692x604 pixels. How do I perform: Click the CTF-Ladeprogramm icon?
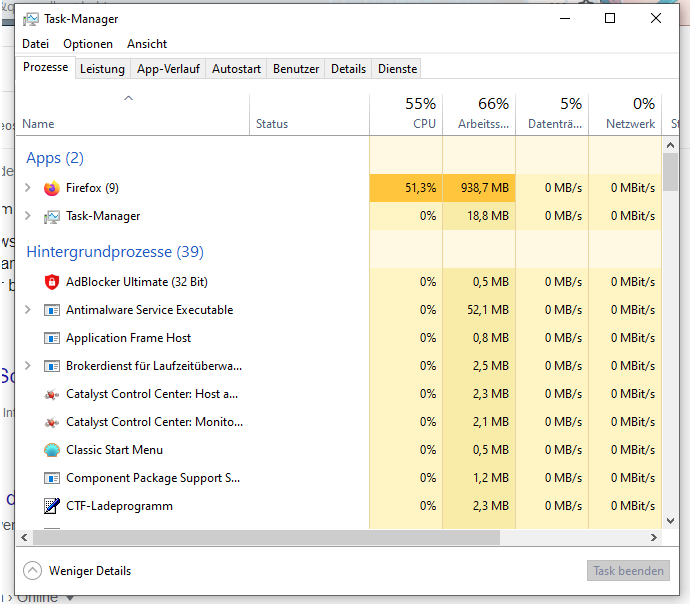click(52, 506)
